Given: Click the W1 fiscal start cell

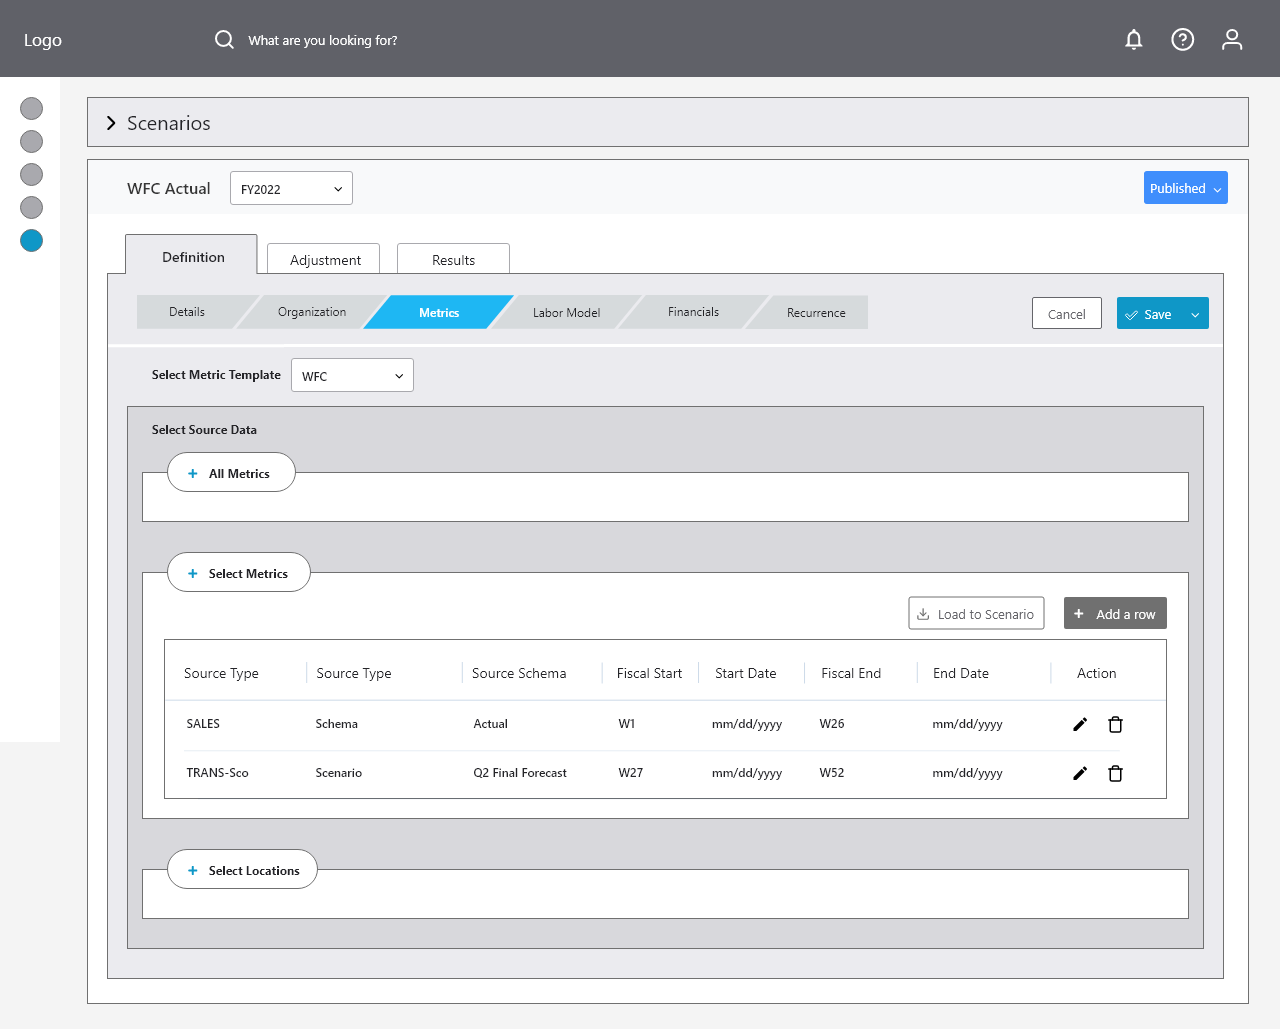Looking at the screenshot, I should (626, 724).
